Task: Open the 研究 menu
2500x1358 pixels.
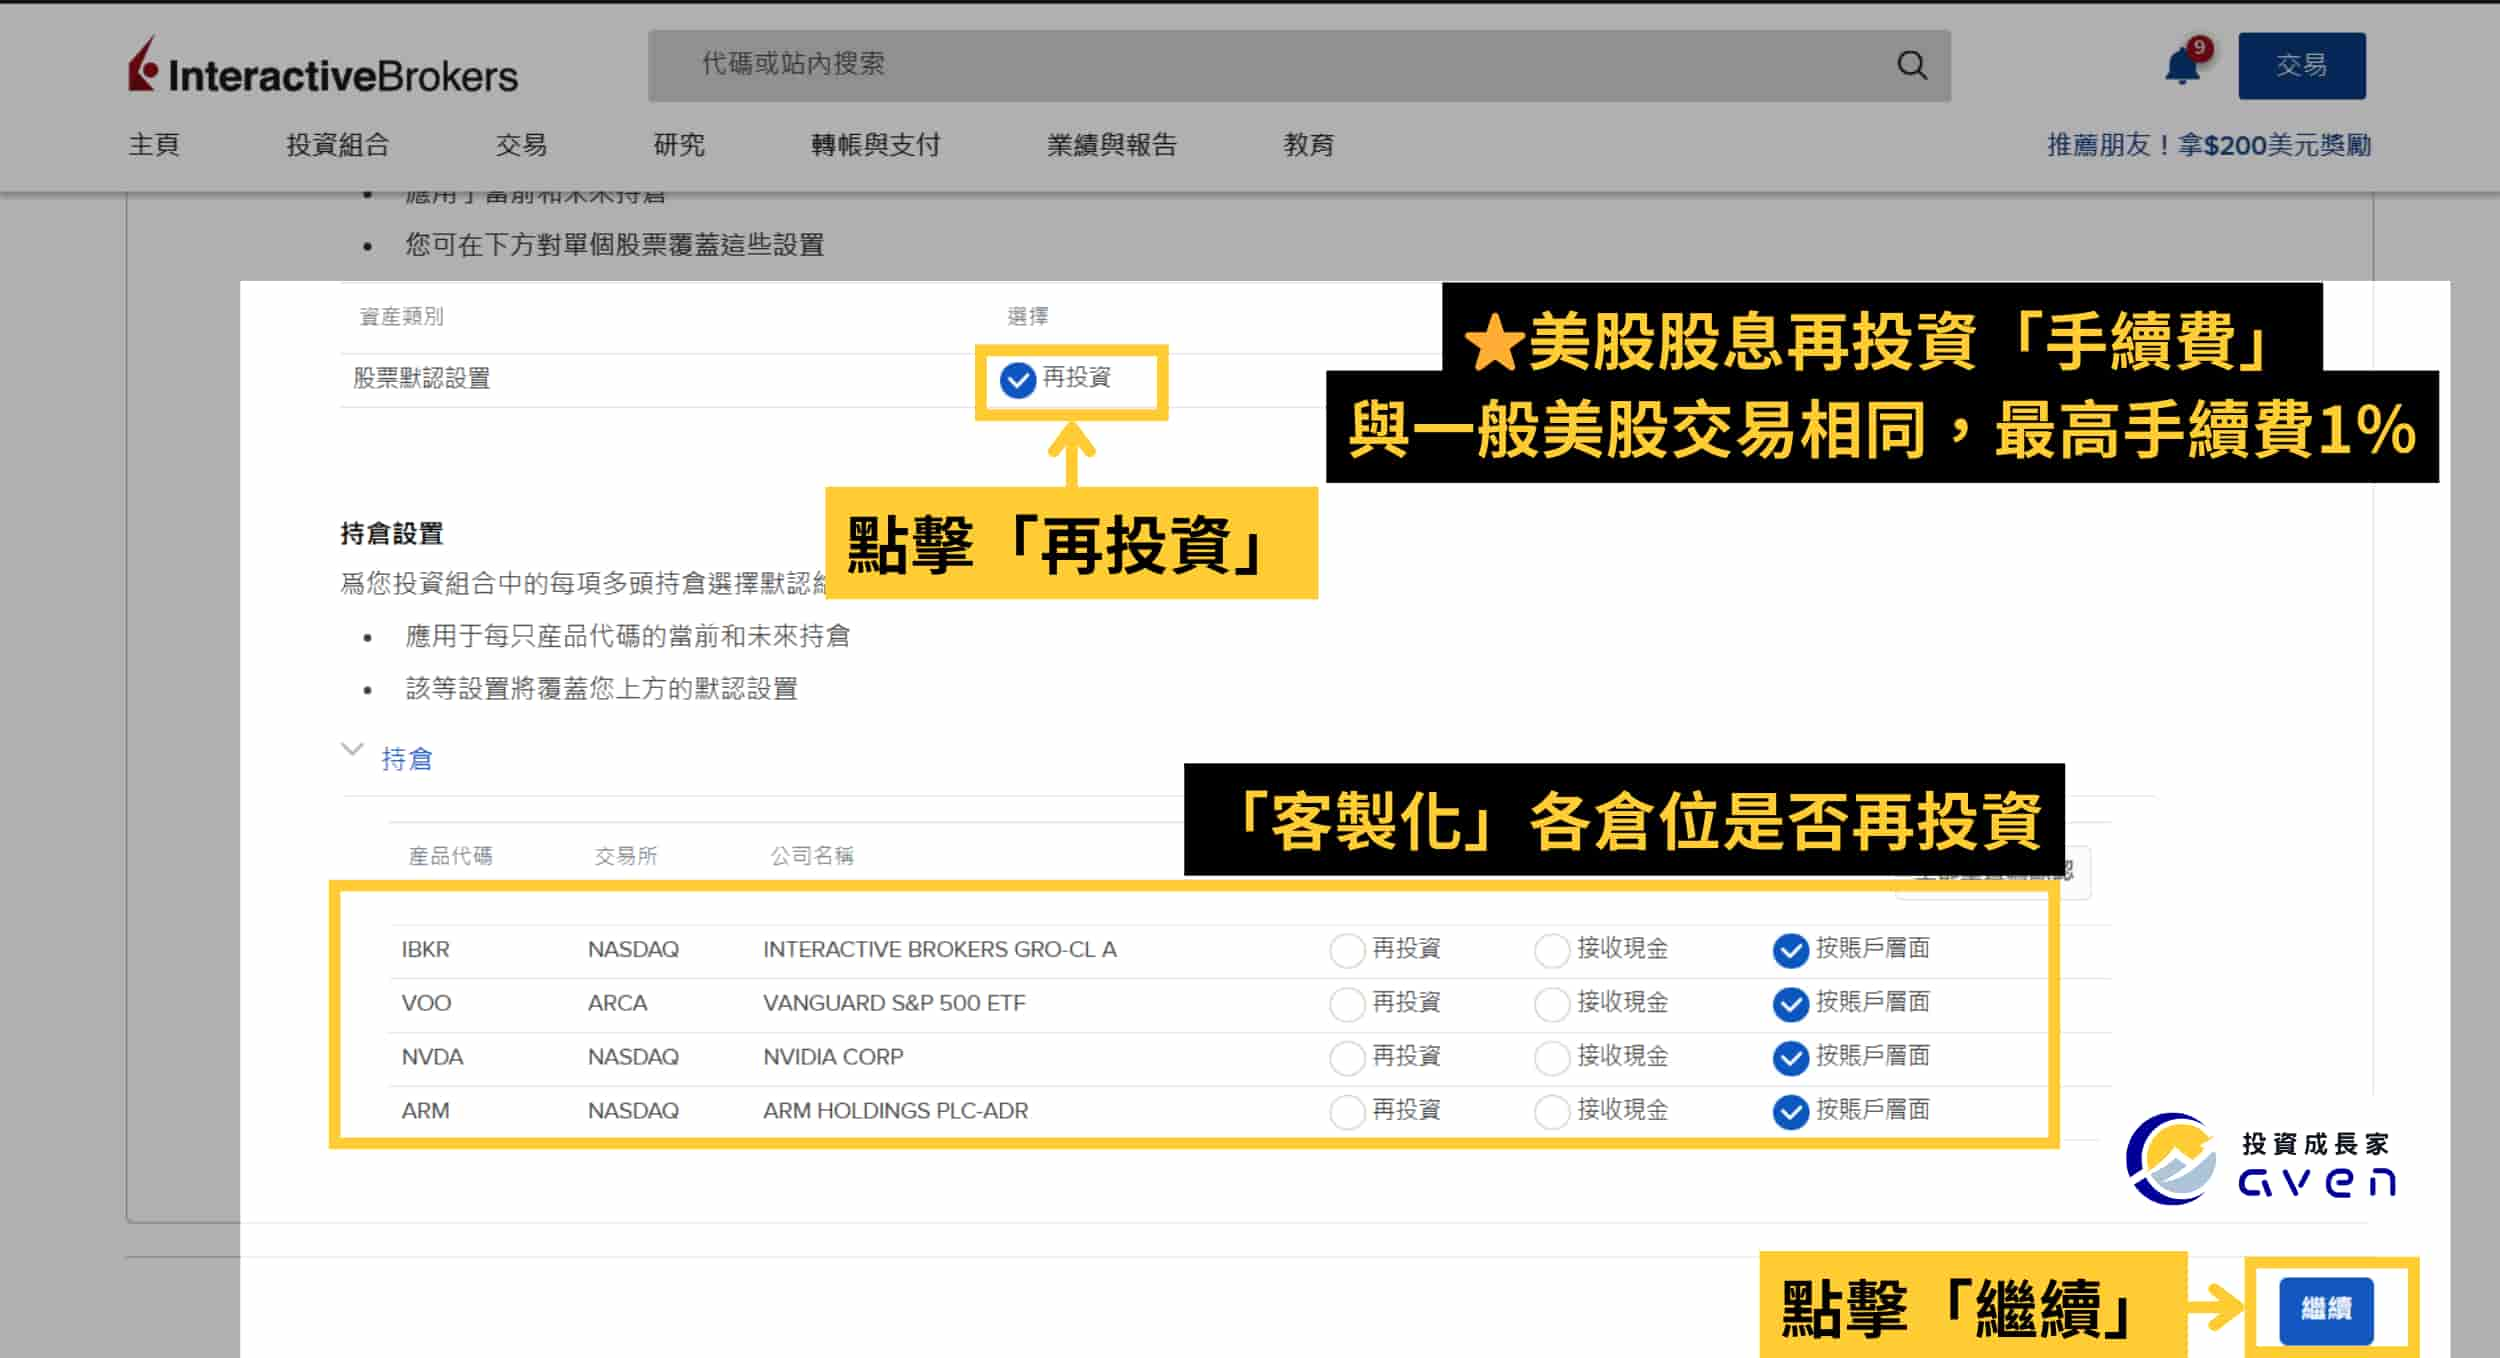Action: pyautogui.click(x=679, y=145)
